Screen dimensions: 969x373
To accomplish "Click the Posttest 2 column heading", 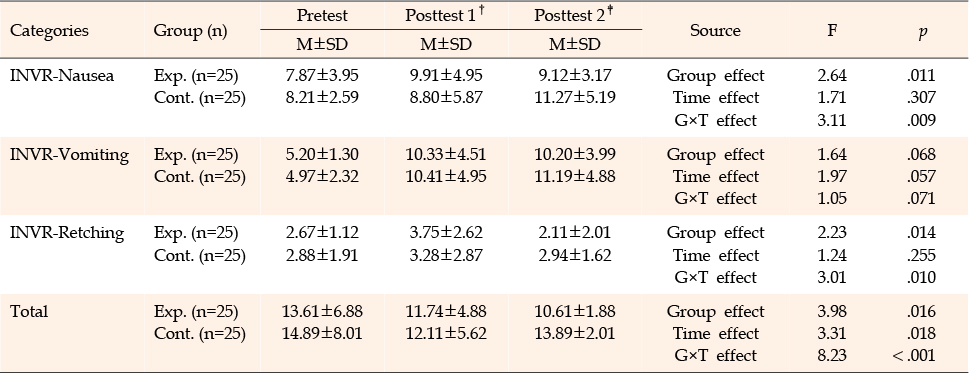I will pyautogui.click(x=572, y=15).
